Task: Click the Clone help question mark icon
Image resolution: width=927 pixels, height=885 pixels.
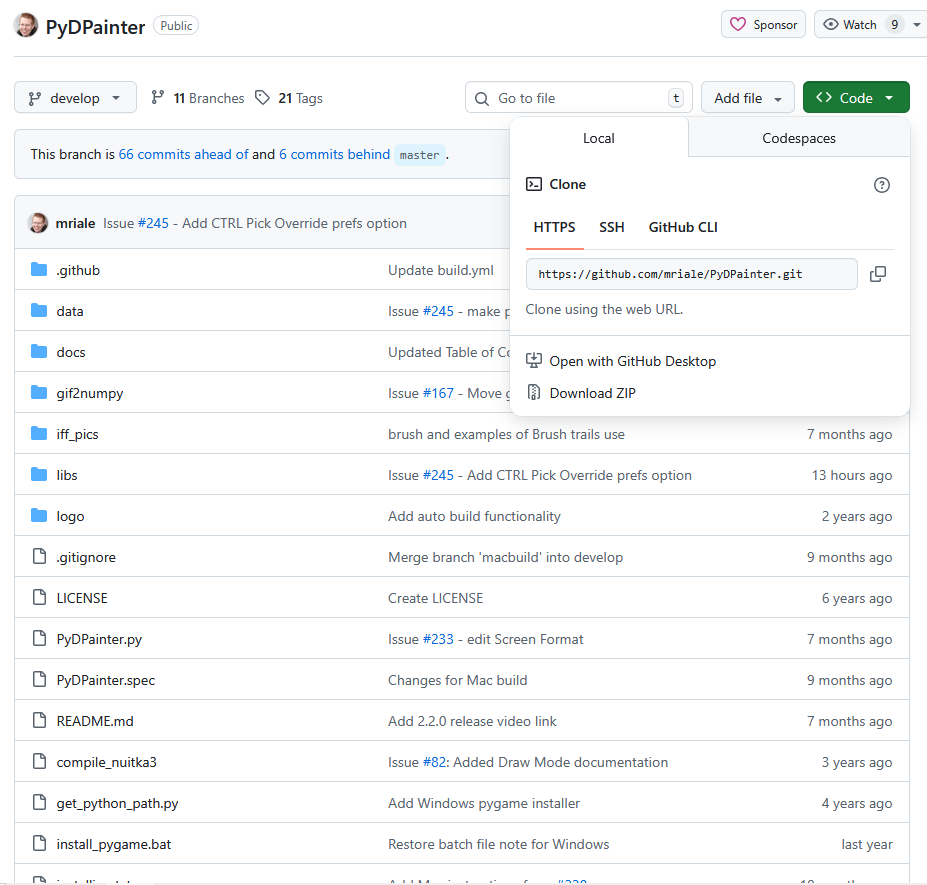Action: (x=881, y=185)
